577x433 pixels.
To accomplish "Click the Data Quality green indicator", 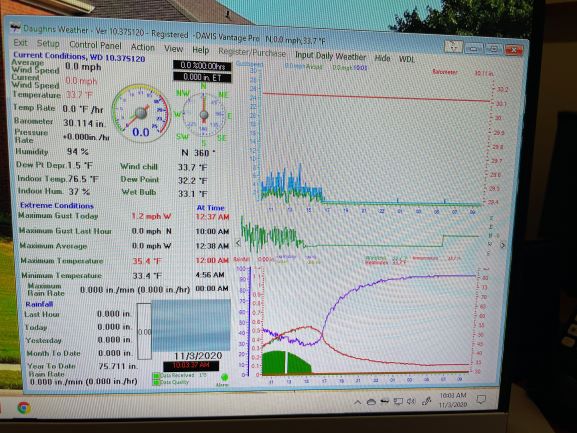I will tap(156, 382).
